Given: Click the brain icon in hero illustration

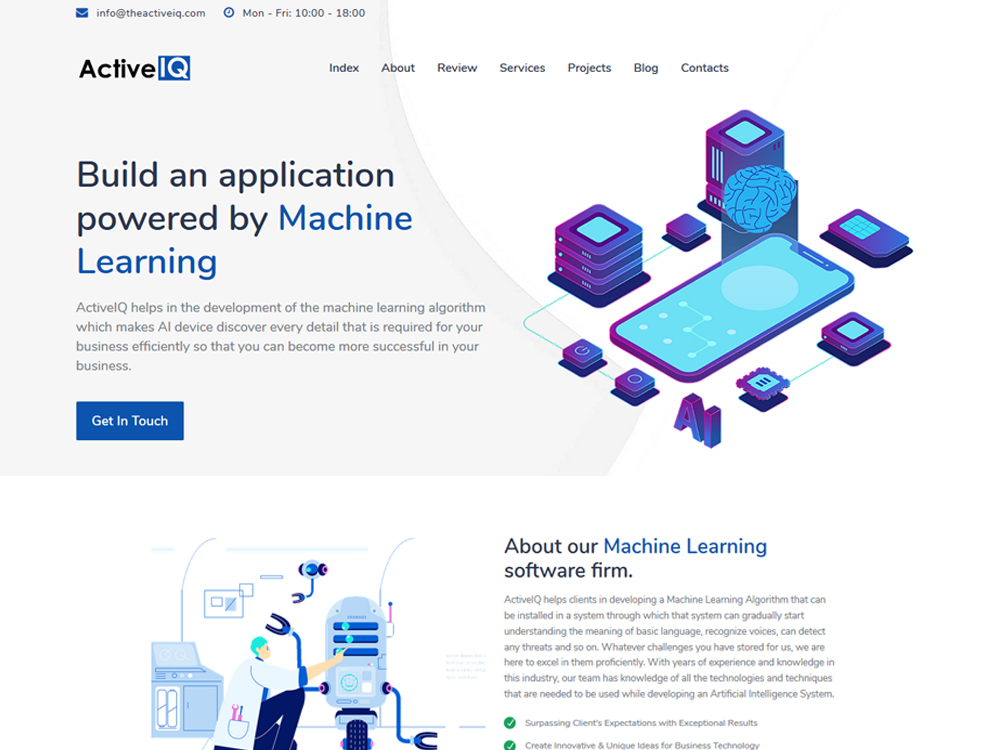Looking at the screenshot, I should coord(760,196).
